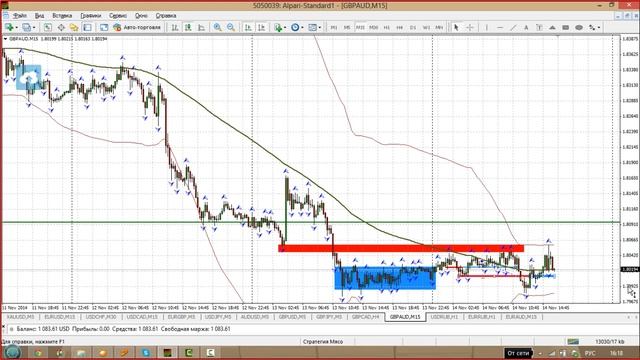Expand the Periods dropdown arrow
The width and height of the screenshot is (640, 360).
(x=302, y=27)
